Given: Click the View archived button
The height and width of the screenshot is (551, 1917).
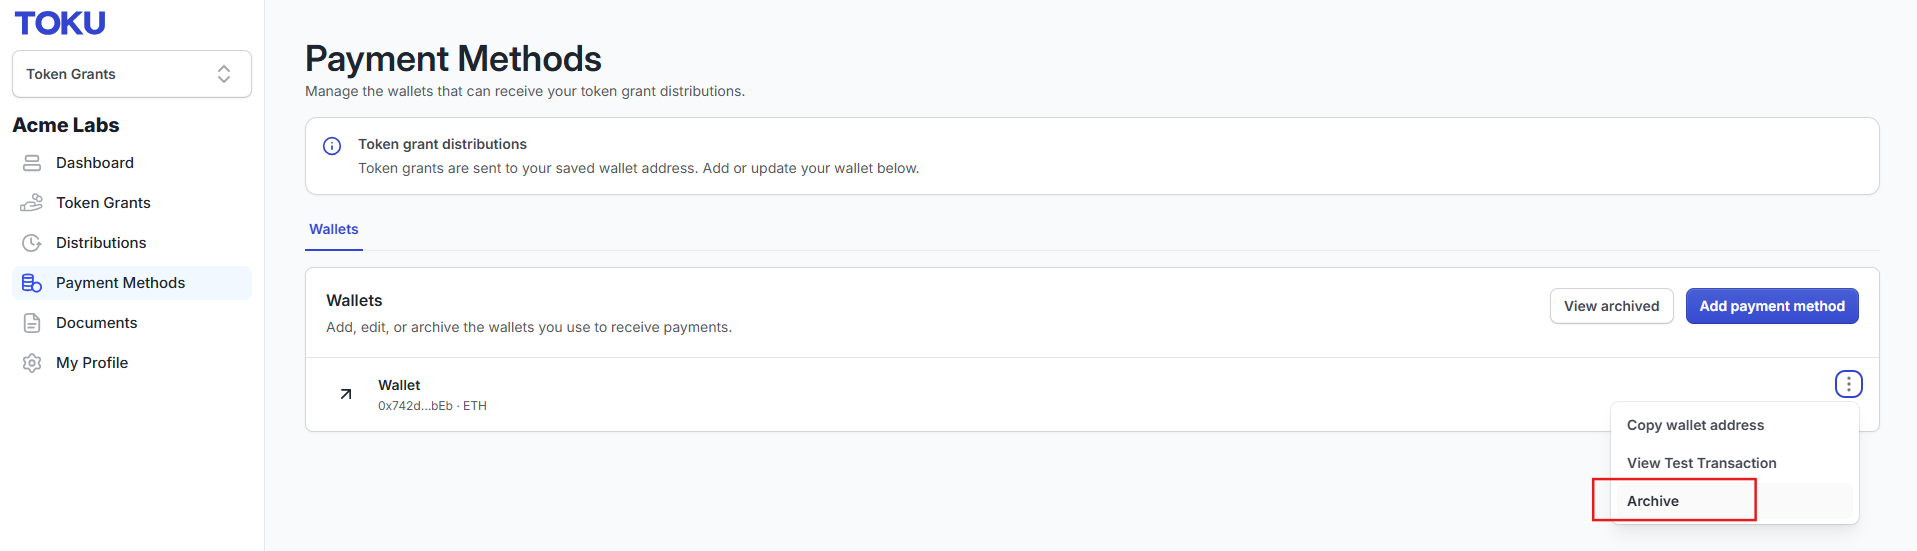Looking at the screenshot, I should click(1611, 306).
